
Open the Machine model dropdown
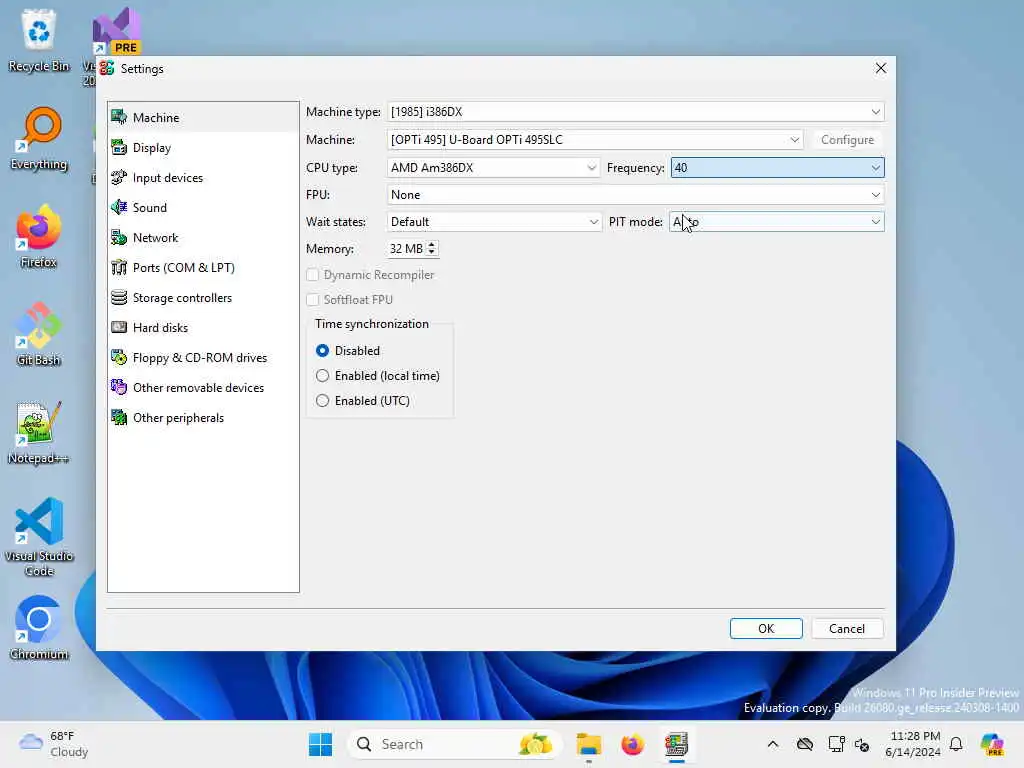(595, 140)
